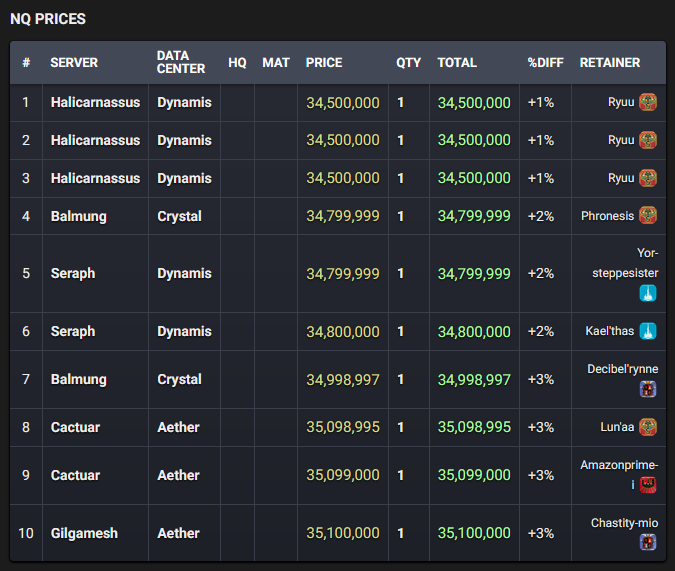Click retainer name Lun'aa
The width and height of the screenshot is (675, 571).
pos(617,427)
